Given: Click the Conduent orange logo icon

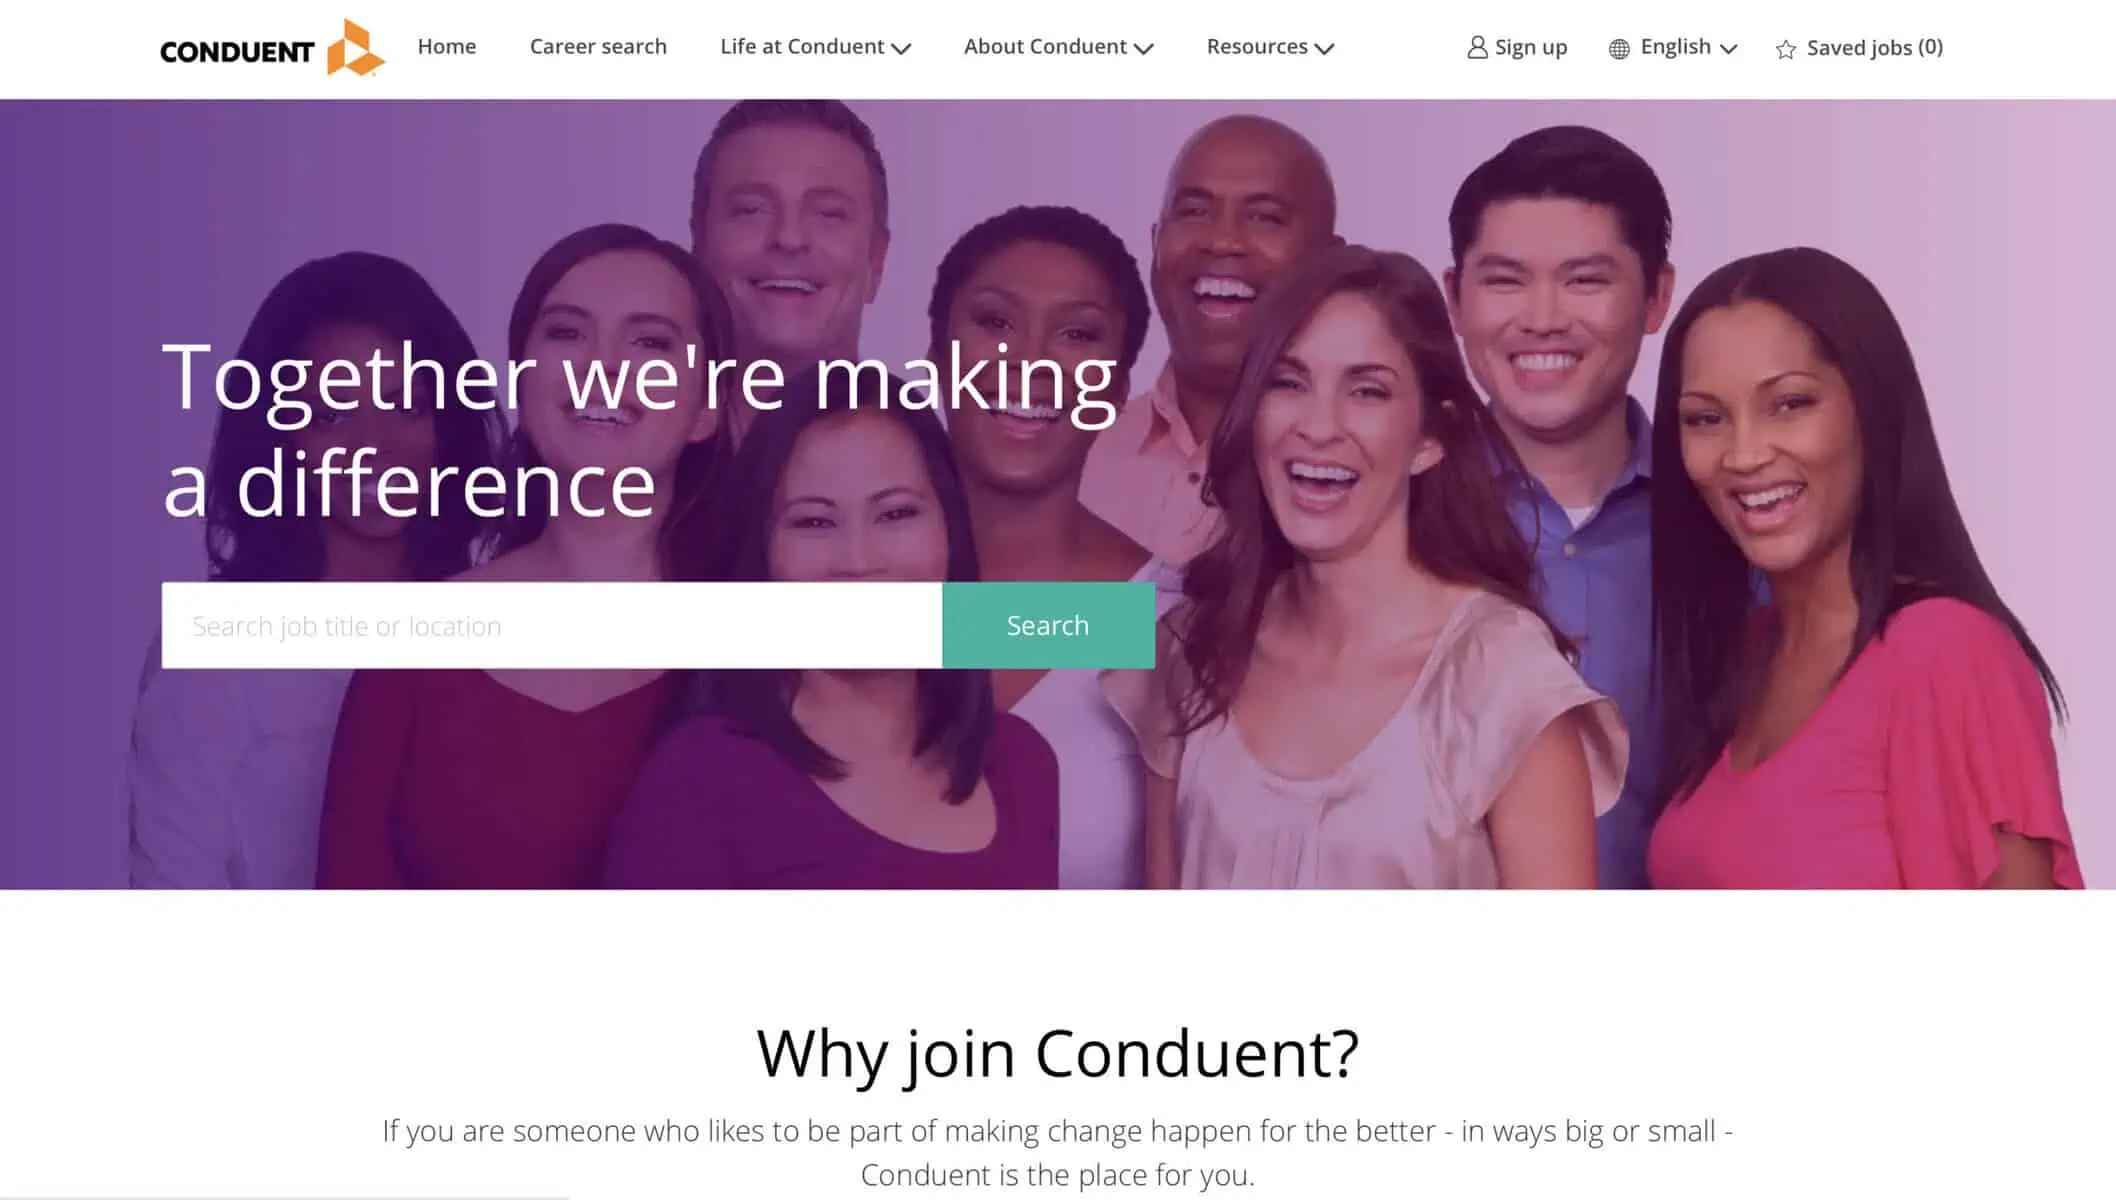Looking at the screenshot, I should [355, 47].
